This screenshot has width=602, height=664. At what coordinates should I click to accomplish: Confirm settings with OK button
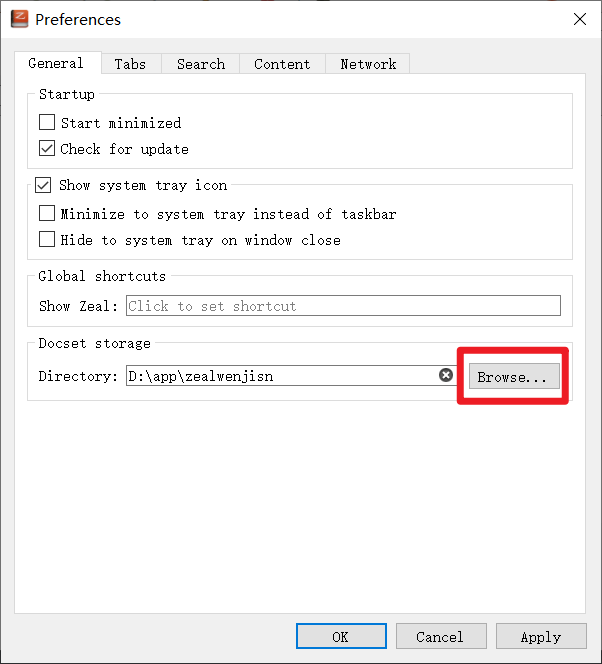tap(341, 636)
